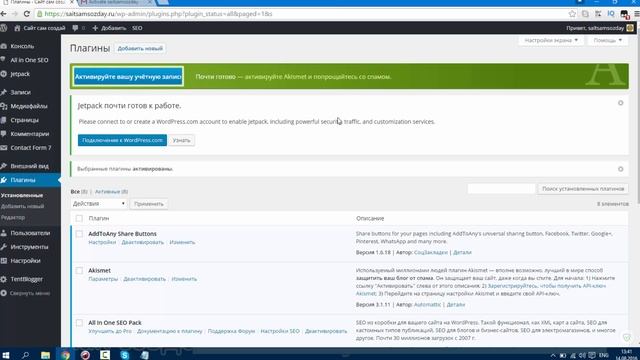Open Skype from taskbar
Image resolution: width=640 pixels, height=360 pixels.
[124, 355]
